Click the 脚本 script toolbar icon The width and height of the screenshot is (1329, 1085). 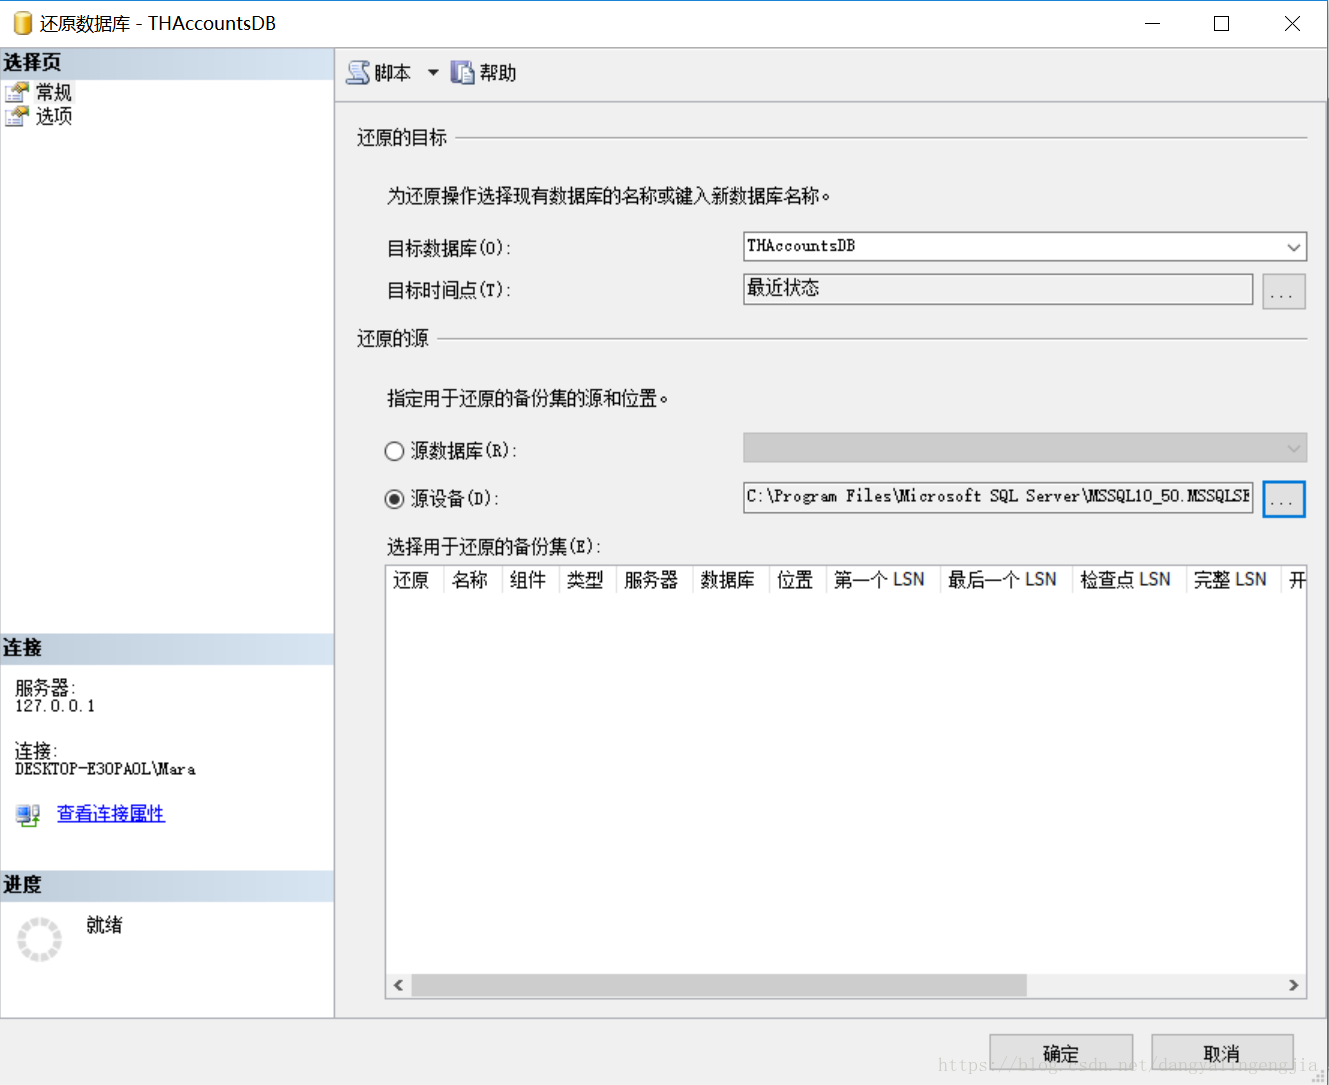[x=358, y=73]
